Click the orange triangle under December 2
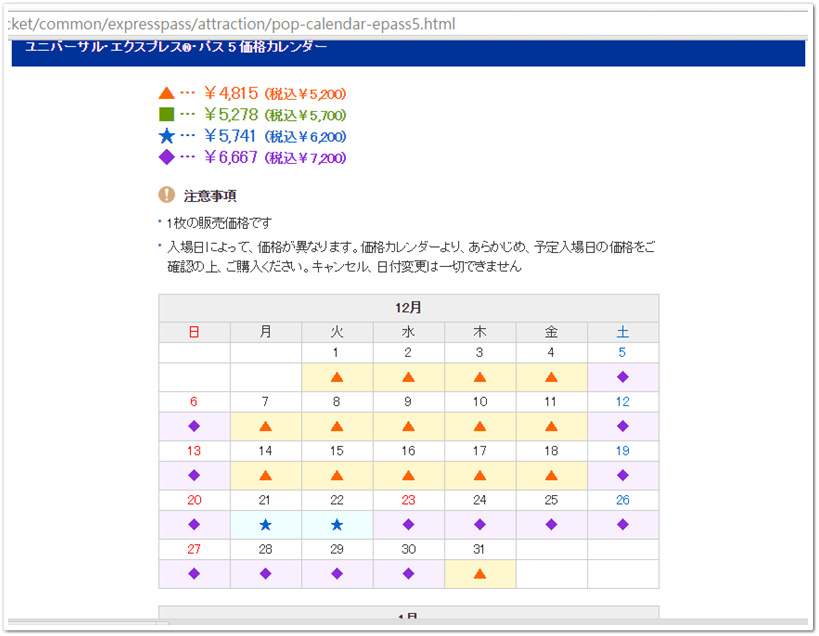The image size is (819, 636). point(408,377)
